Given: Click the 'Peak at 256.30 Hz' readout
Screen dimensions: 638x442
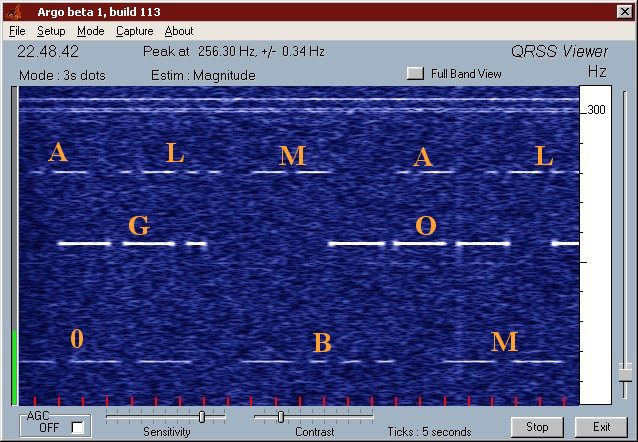Looking at the screenshot, I should coord(234,51).
